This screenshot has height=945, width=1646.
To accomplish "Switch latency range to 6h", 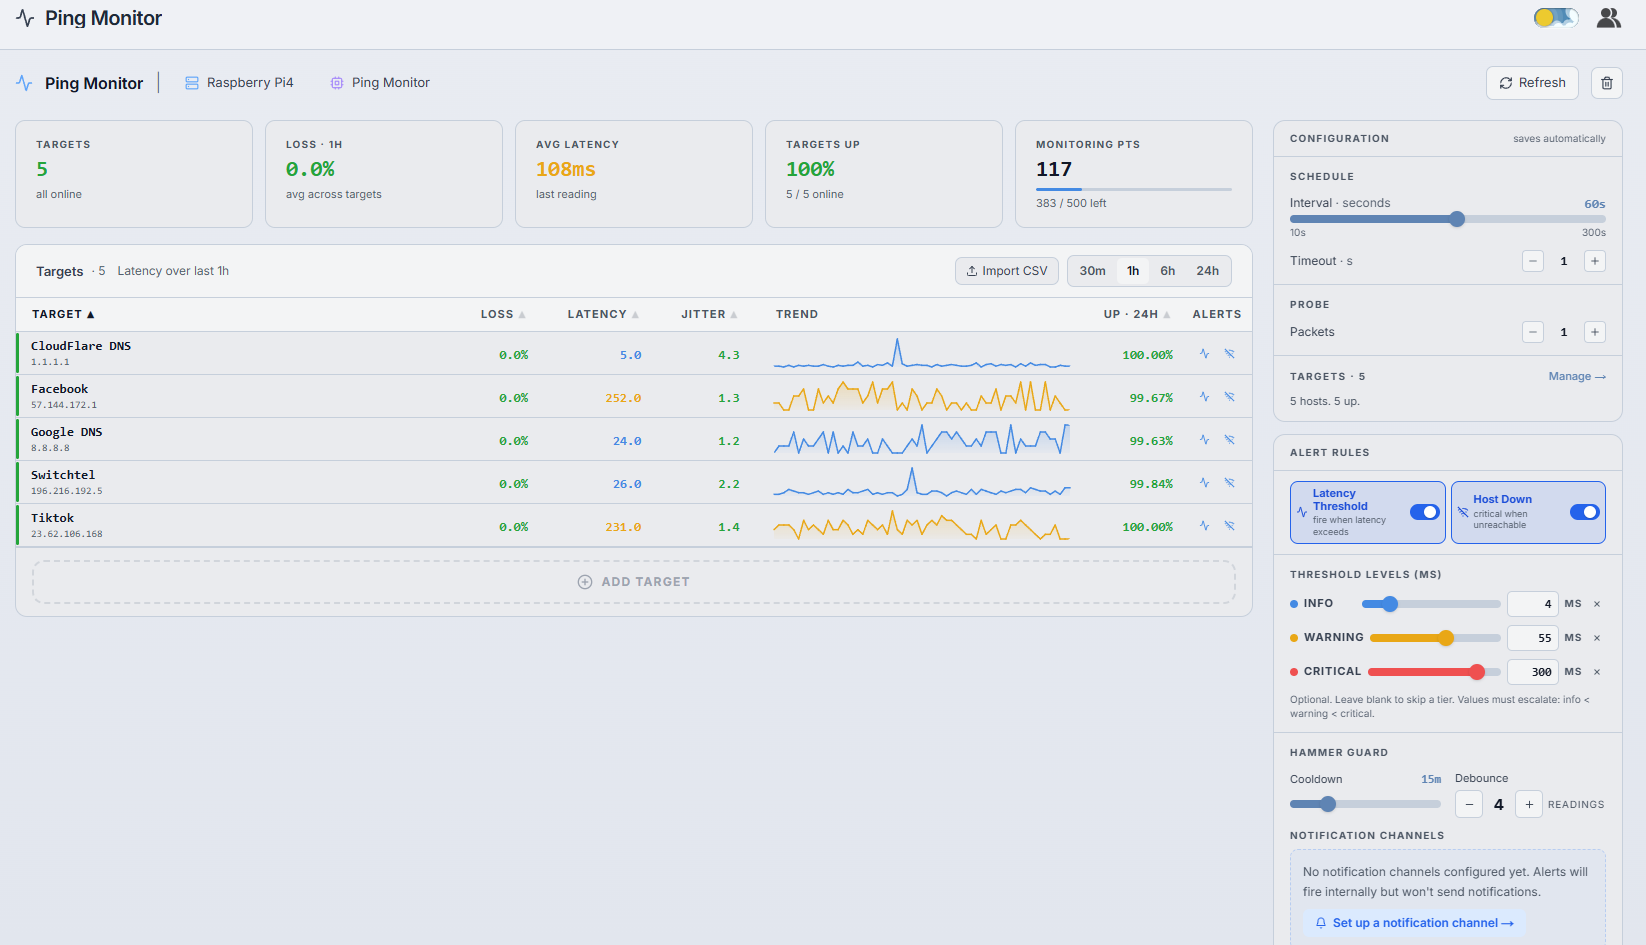I will 1168,271.
